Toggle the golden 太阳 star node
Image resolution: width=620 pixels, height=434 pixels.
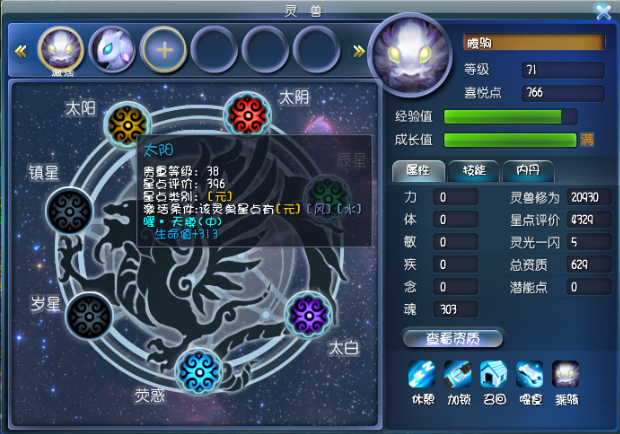click(x=127, y=125)
